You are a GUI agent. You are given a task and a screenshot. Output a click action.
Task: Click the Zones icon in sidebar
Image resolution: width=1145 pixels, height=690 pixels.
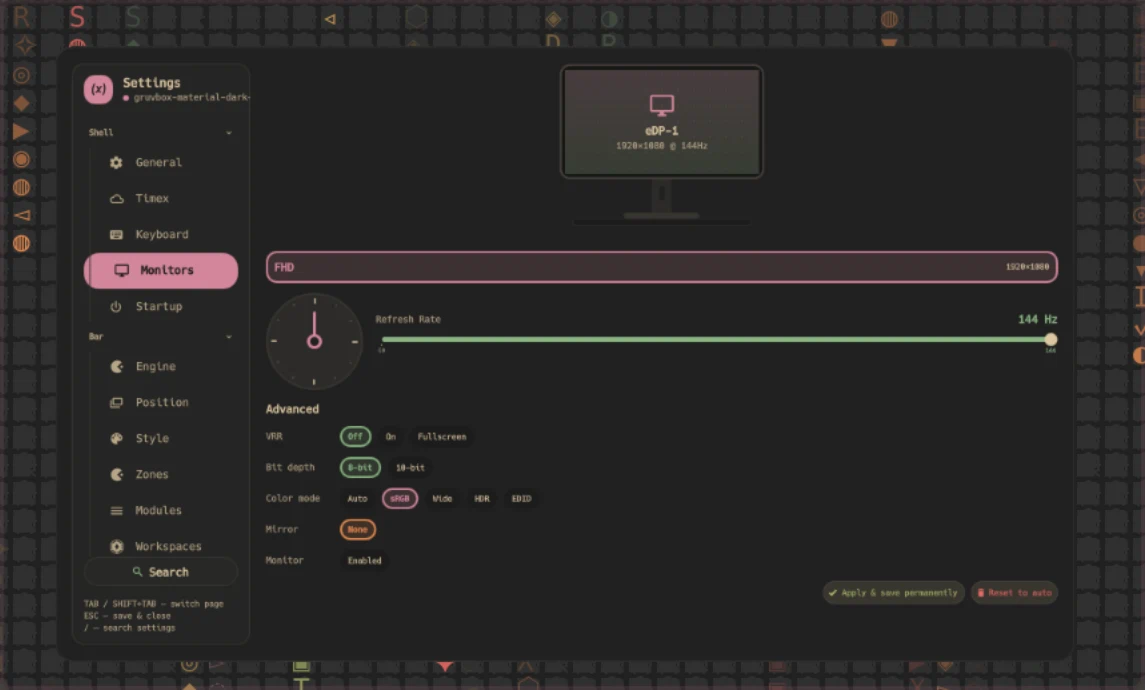click(116, 475)
